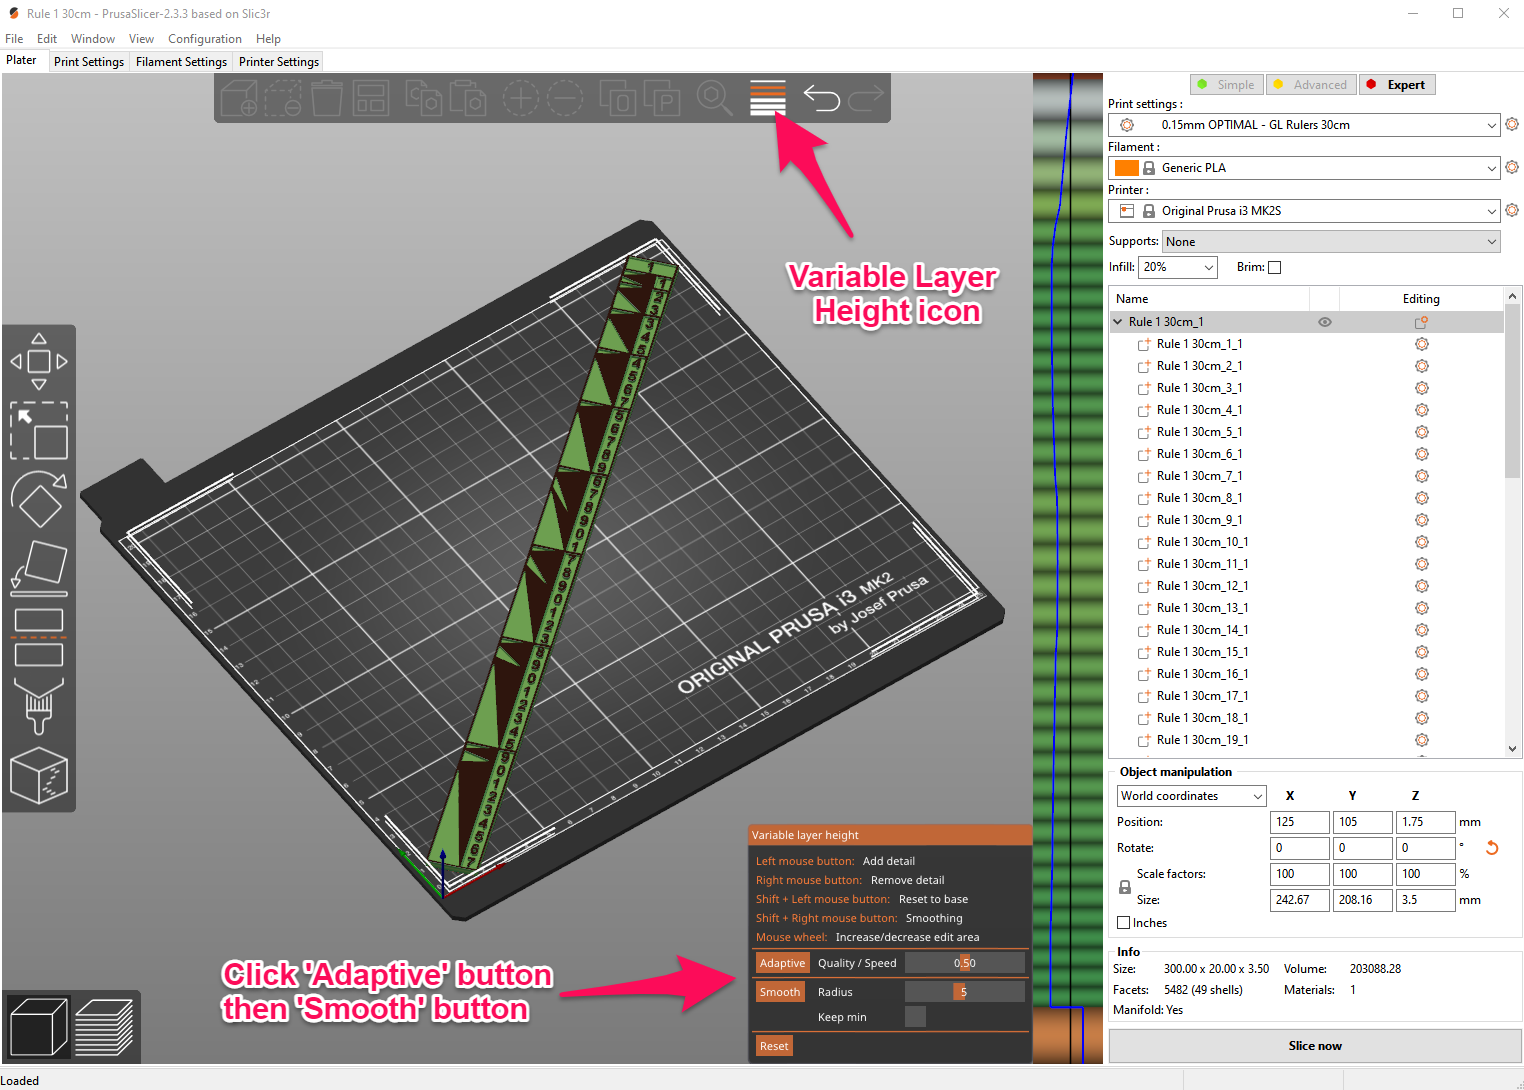Viewport: 1524px width, 1090px height.
Task: Click the Adaptive button
Action: click(782, 963)
